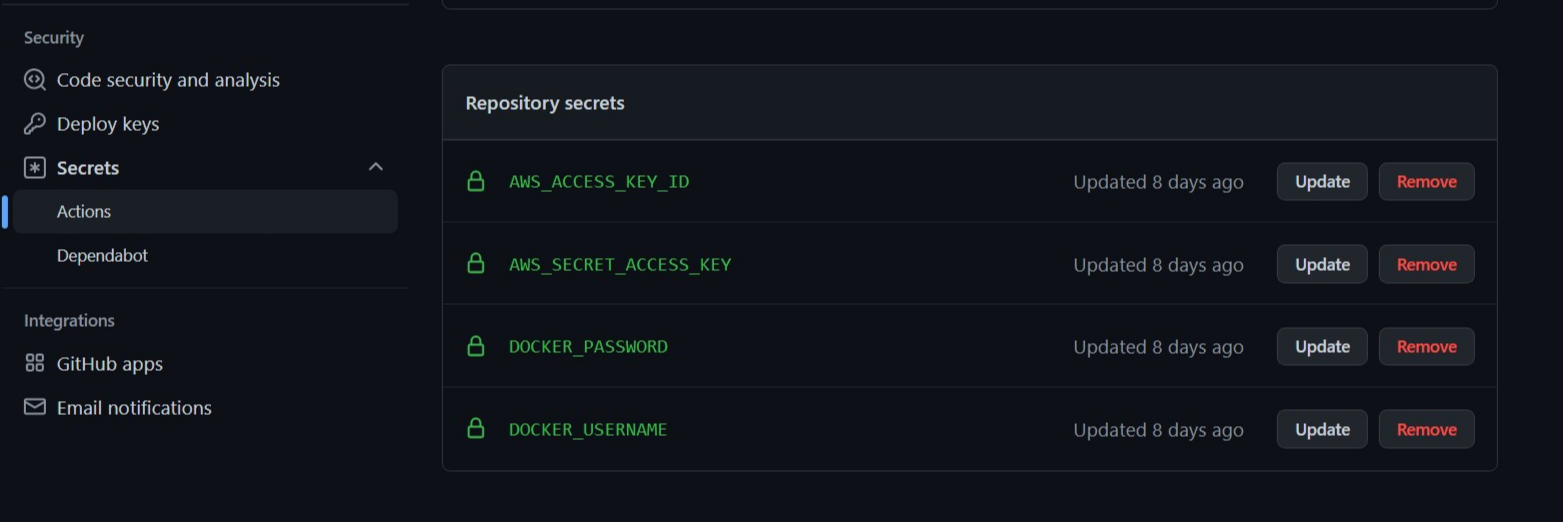Select the DOCKER_PASSWORD secret name

[x=588, y=346]
